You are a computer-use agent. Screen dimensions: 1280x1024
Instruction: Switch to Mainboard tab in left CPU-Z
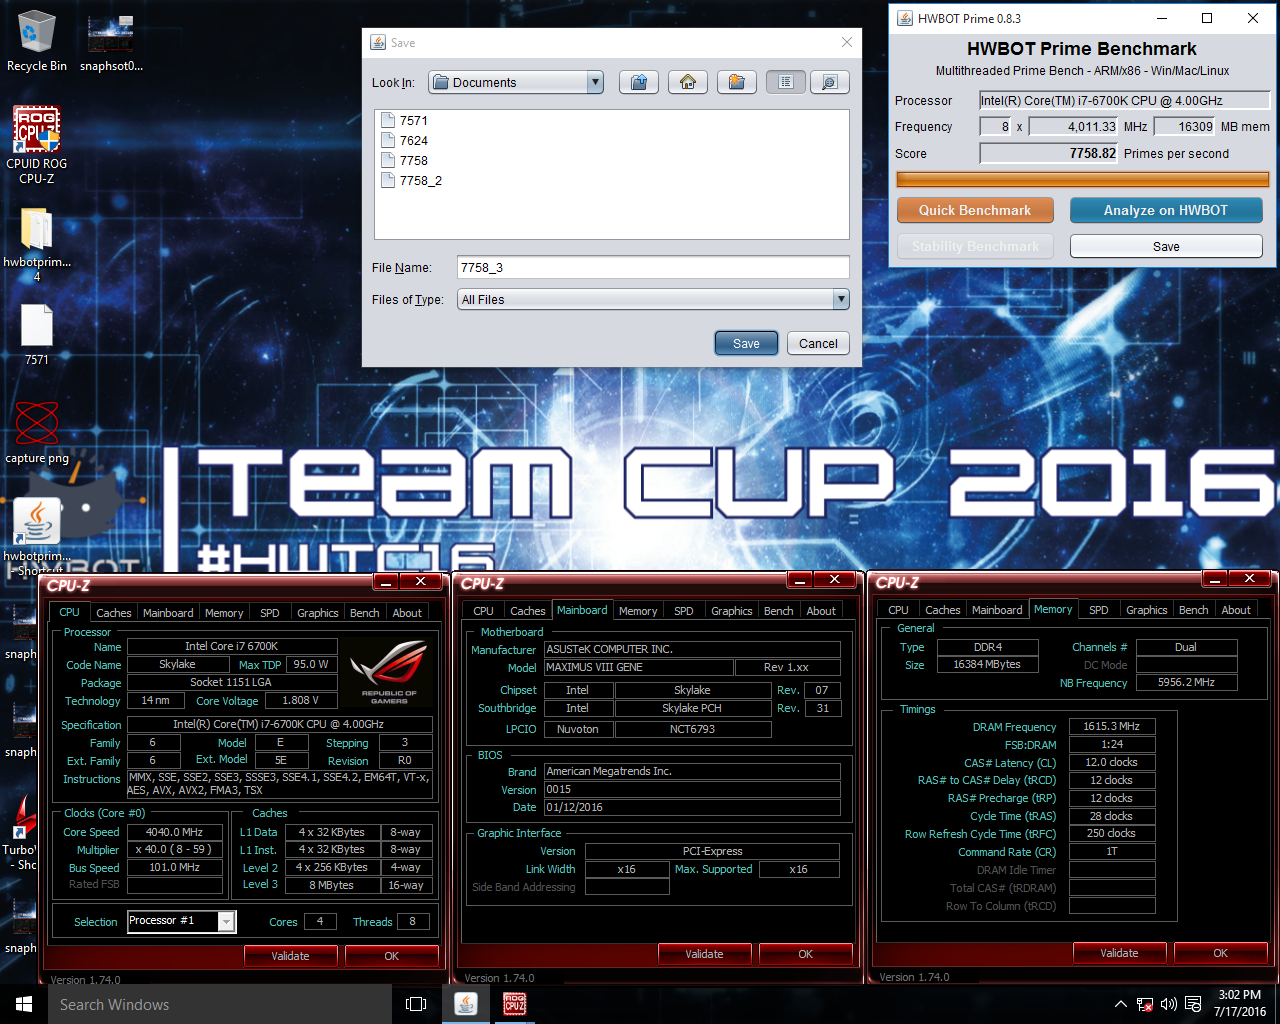click(168, 613)
